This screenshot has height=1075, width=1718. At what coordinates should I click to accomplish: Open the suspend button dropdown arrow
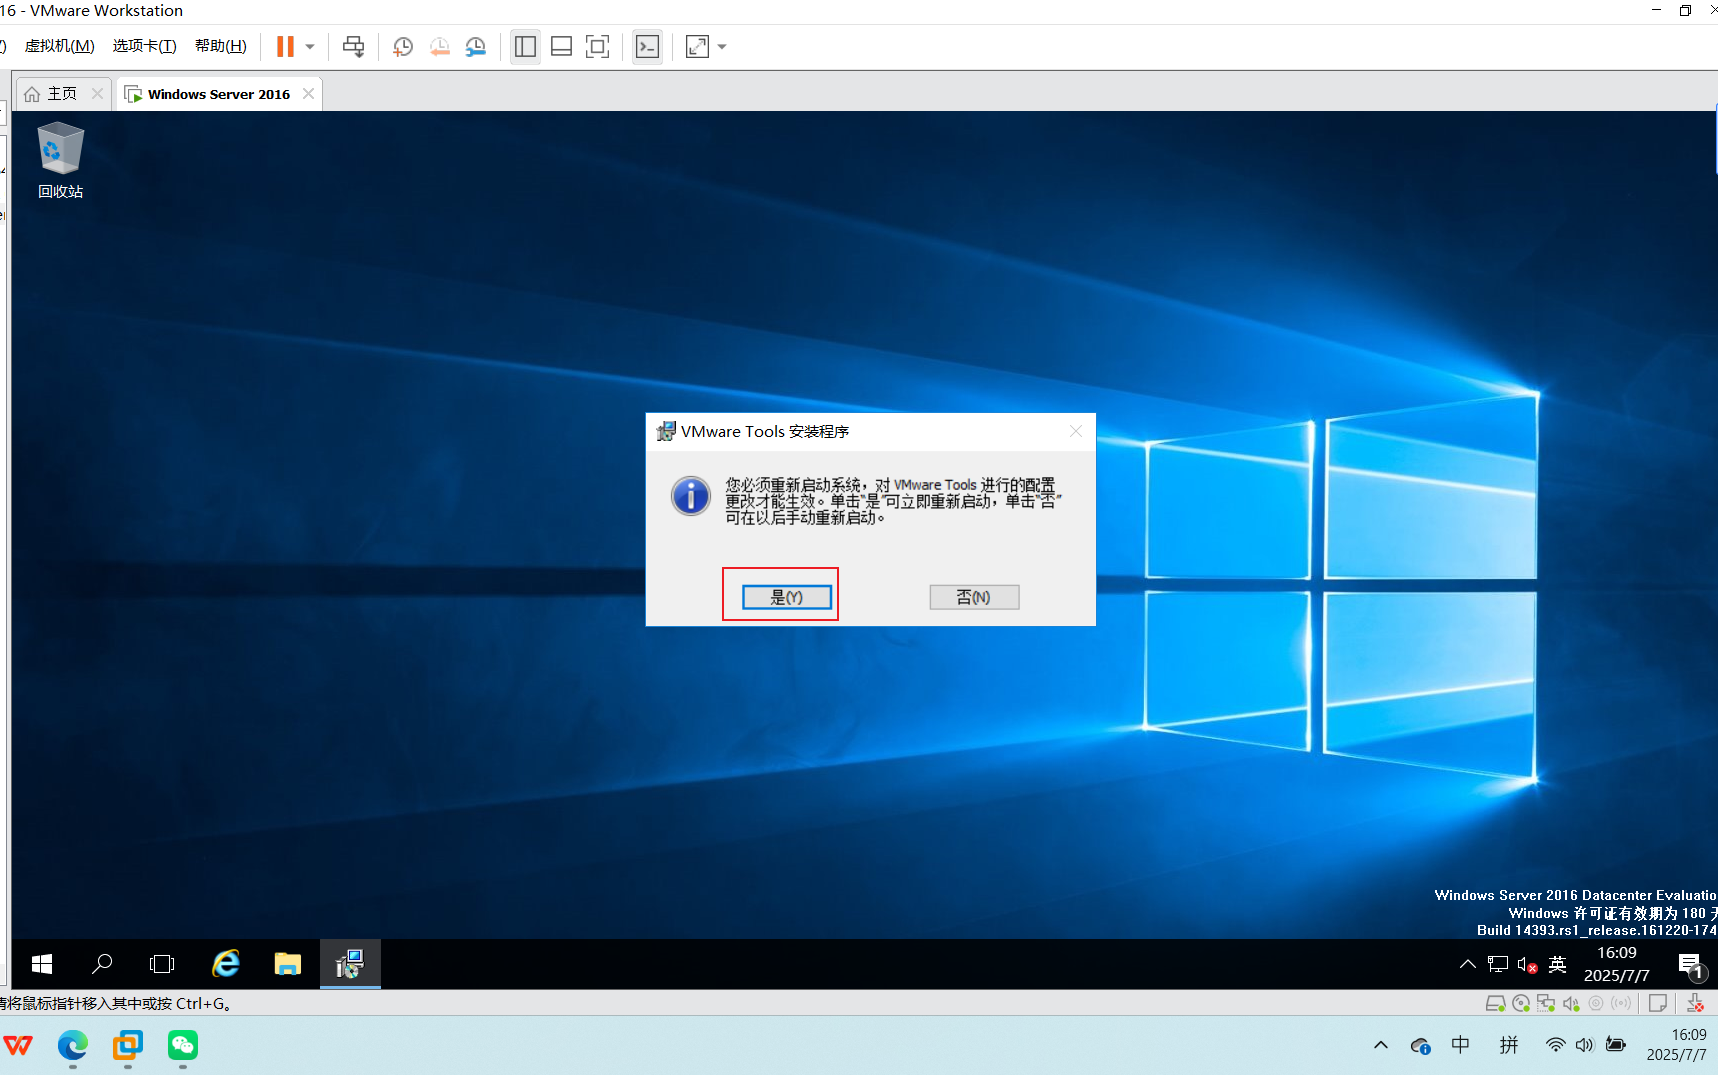(309, 46)
